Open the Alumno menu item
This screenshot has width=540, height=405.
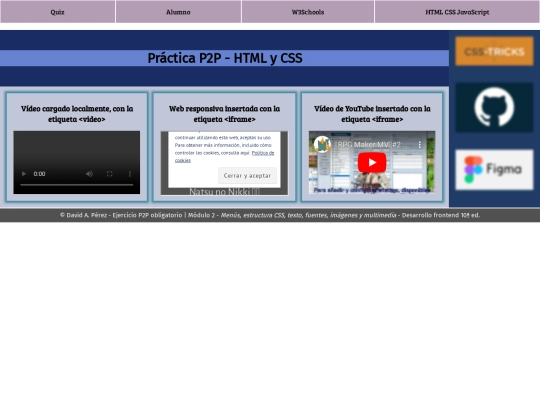pos(178,12)
